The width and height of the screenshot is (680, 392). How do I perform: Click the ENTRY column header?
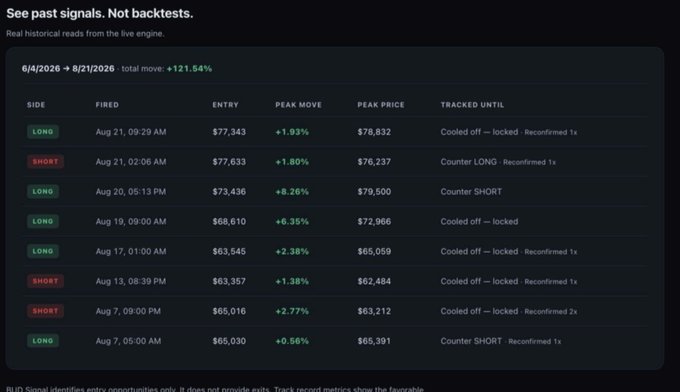(x=226, y=105)
